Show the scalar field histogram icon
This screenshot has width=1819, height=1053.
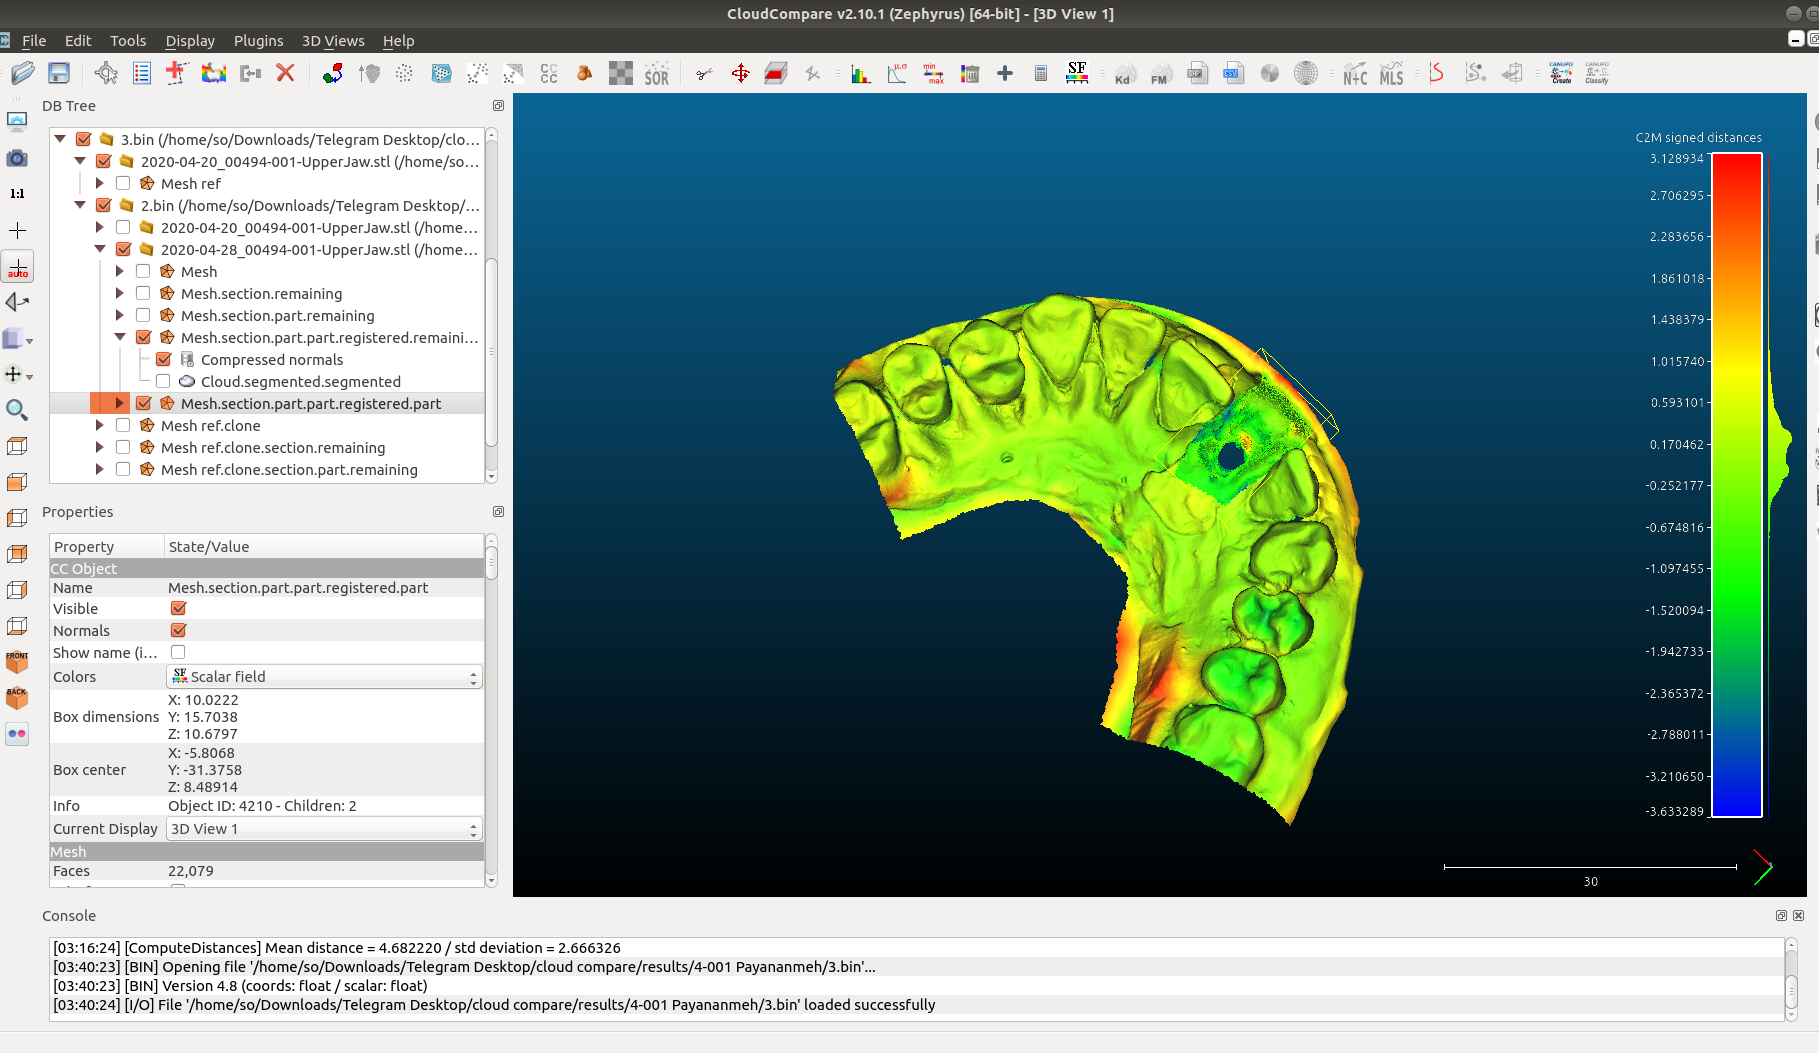pyautogui.click(x=860, y=73)
